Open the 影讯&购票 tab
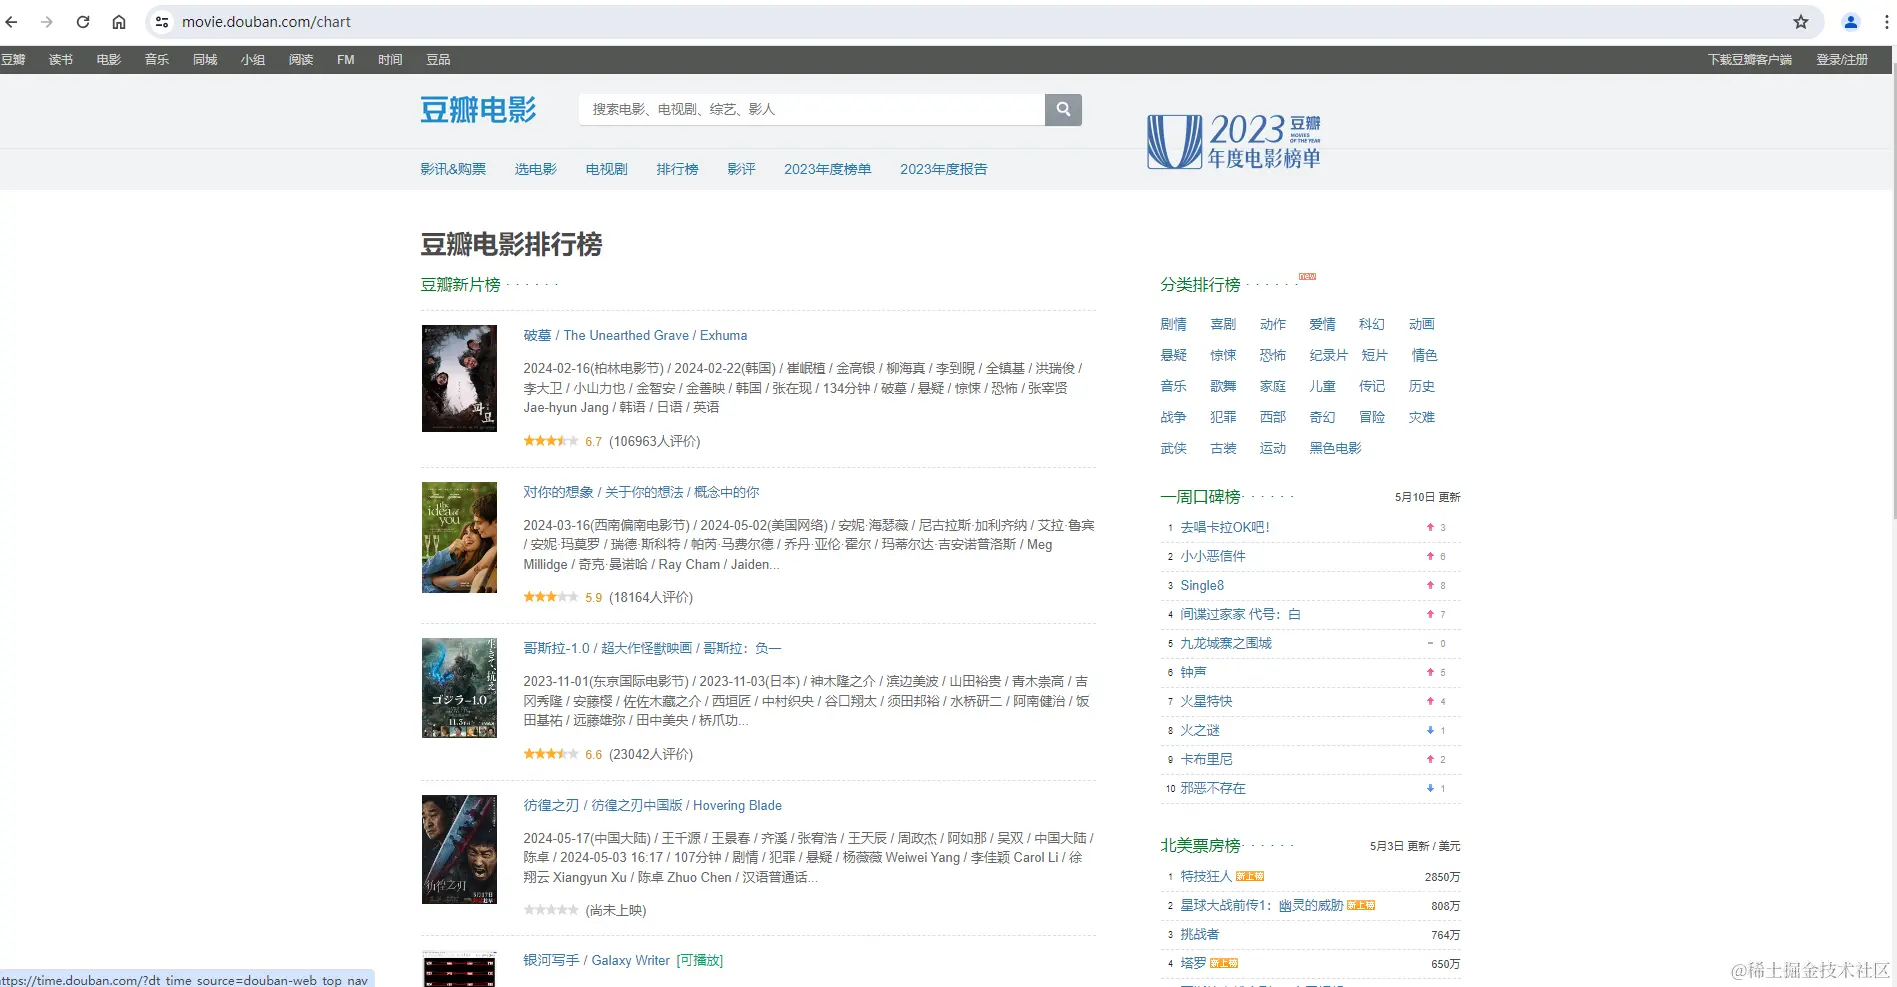This screenshot has height=987, width=1897. tap(453, 169)
